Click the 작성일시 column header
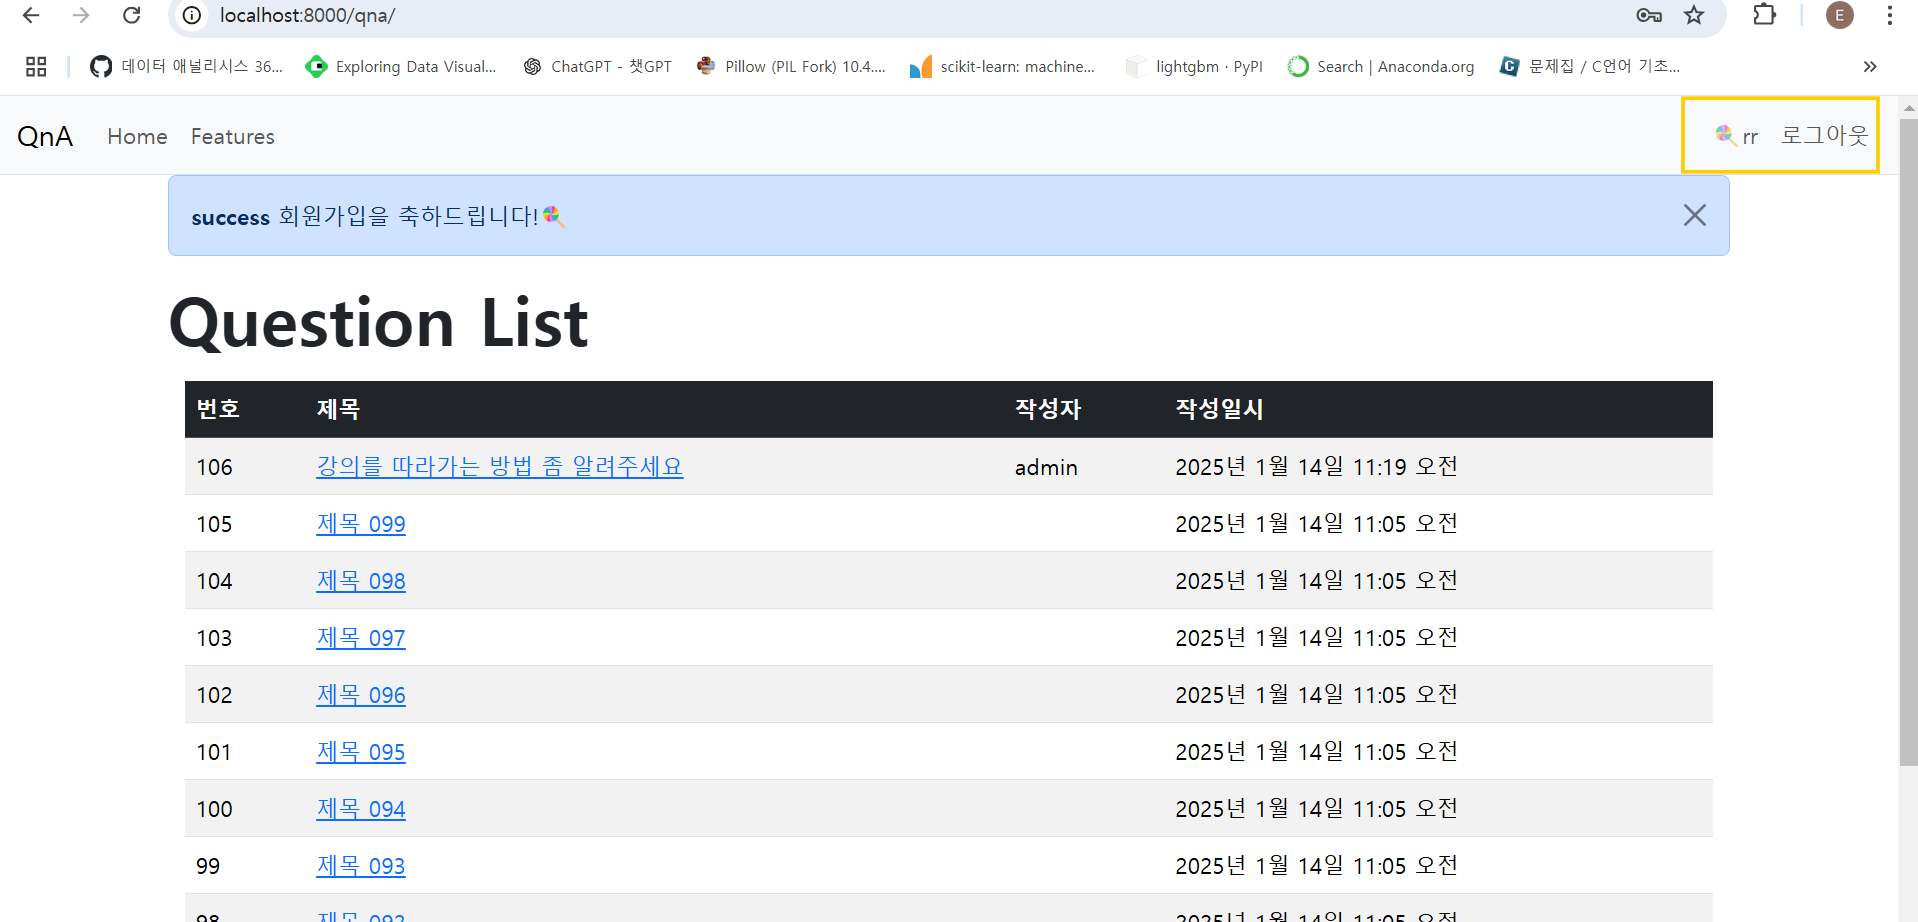1918x922 pixels. click(x=1219, y=409)
